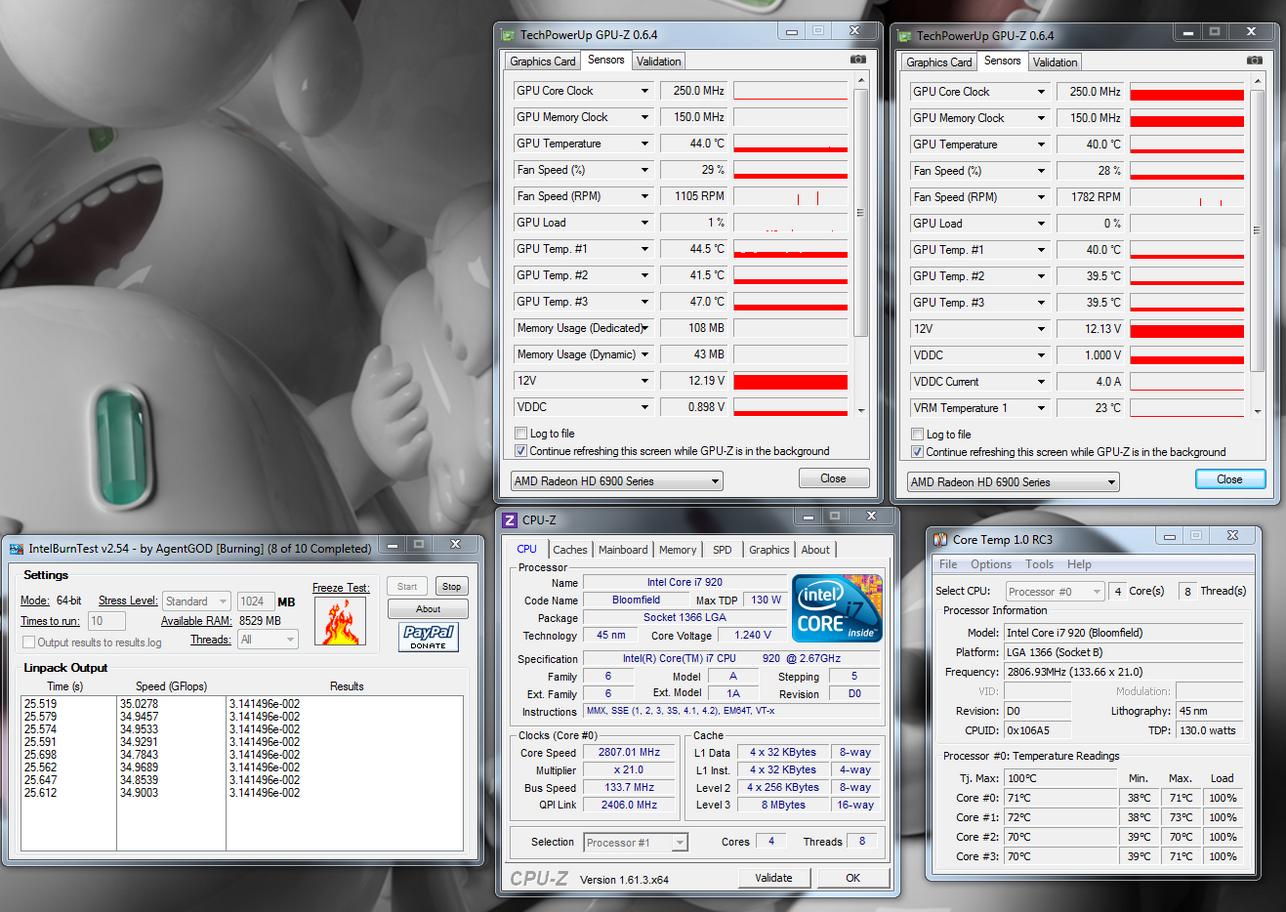Click the CPU-Z title bar icon
The image size is (1286, 912).
(x=510, y=519)
